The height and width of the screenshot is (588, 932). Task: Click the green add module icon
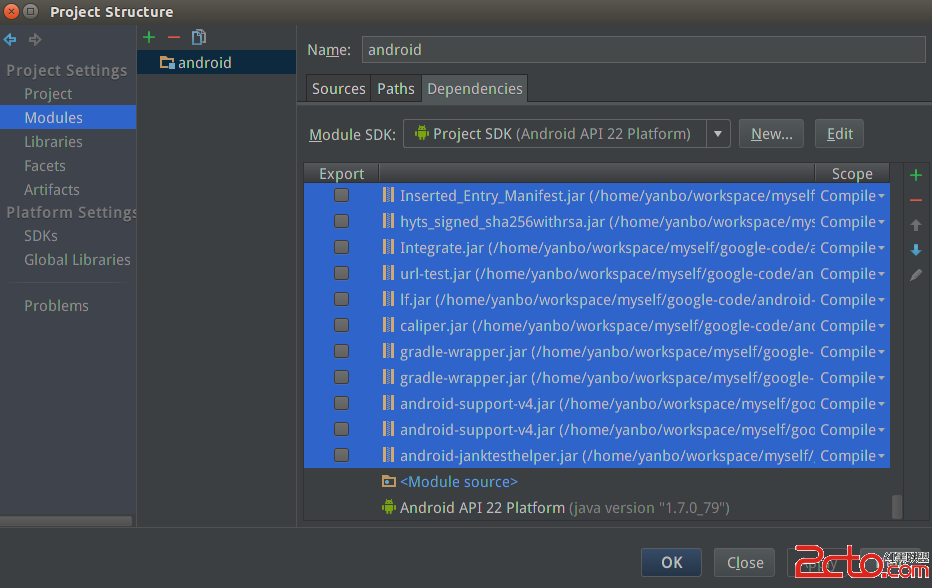tap(149, 37)
